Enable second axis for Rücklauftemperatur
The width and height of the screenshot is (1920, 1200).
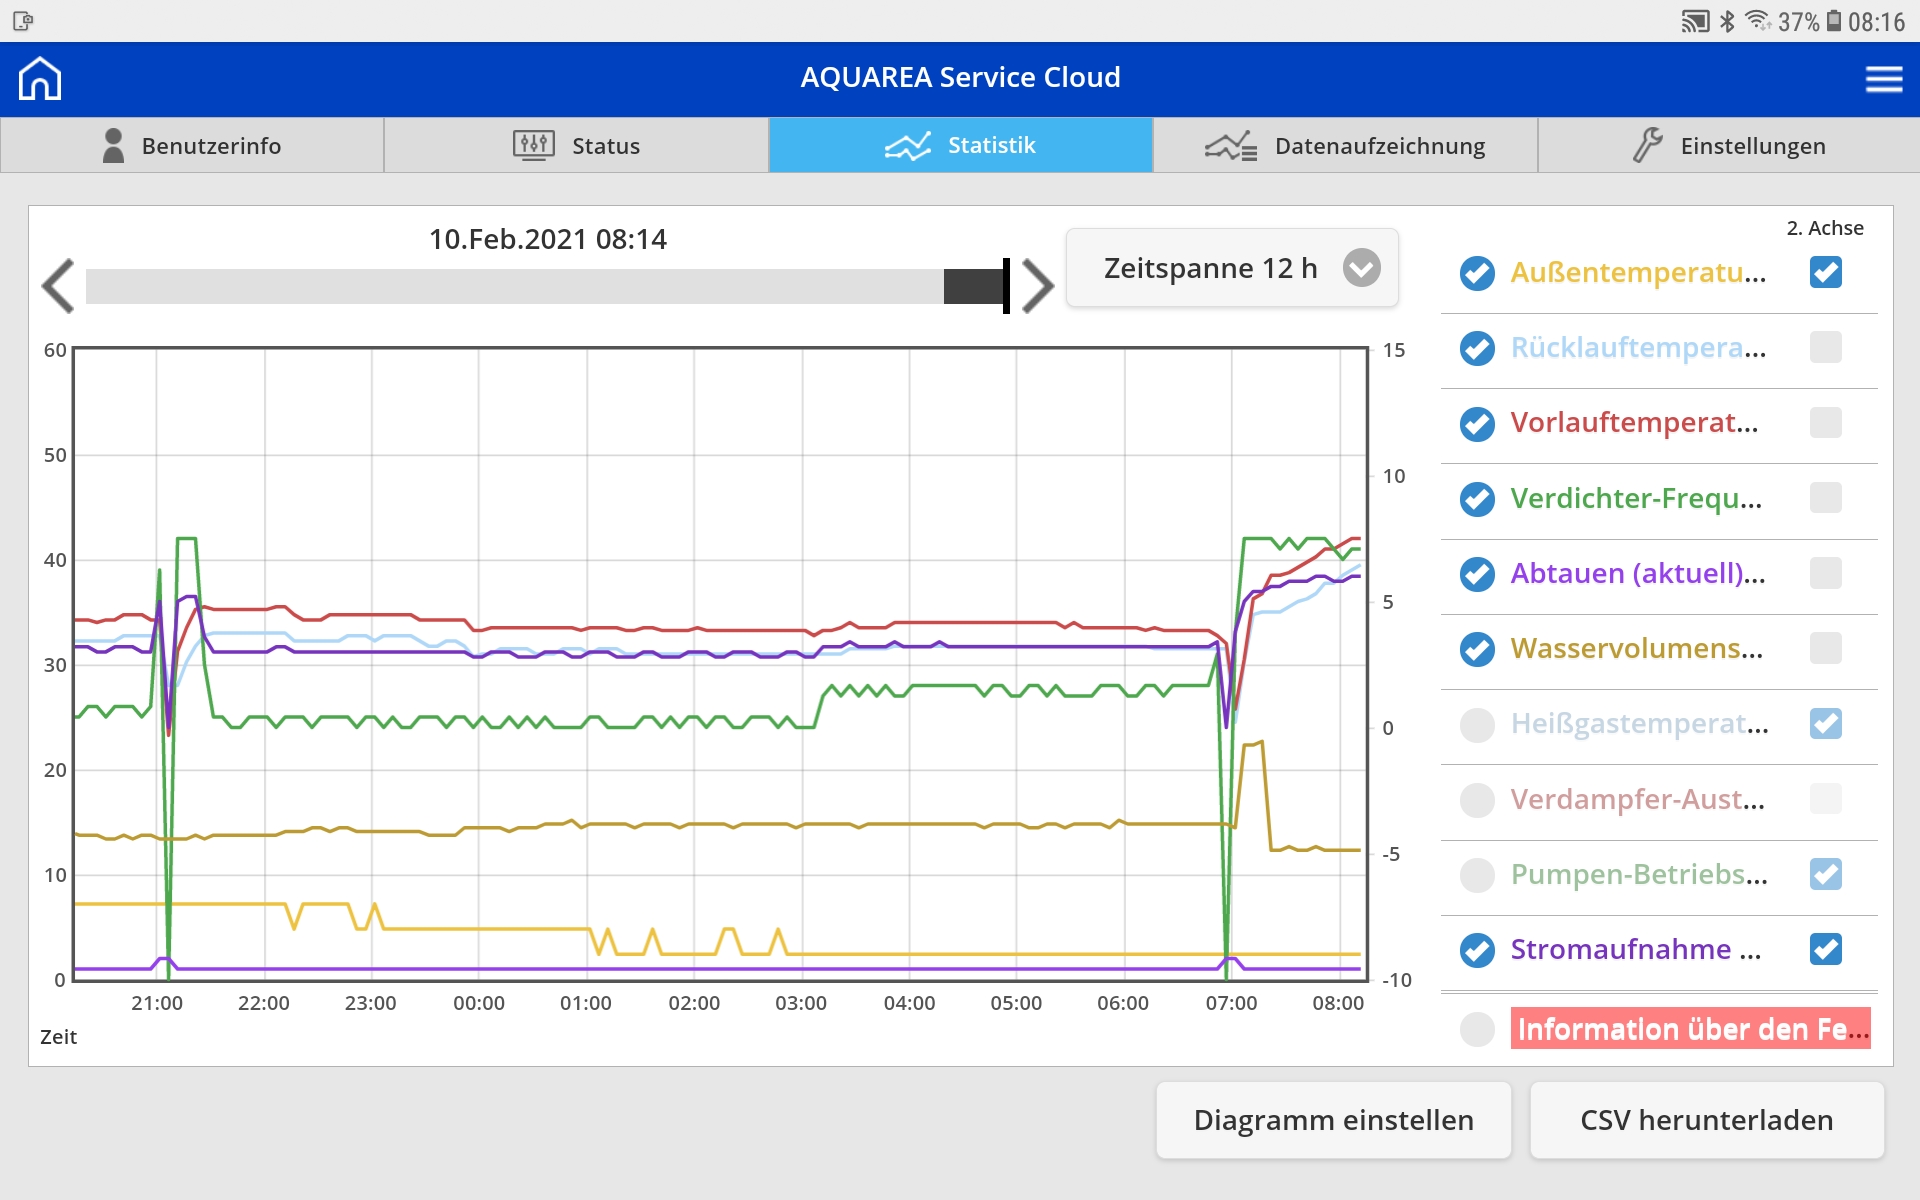coord(1825,348)
